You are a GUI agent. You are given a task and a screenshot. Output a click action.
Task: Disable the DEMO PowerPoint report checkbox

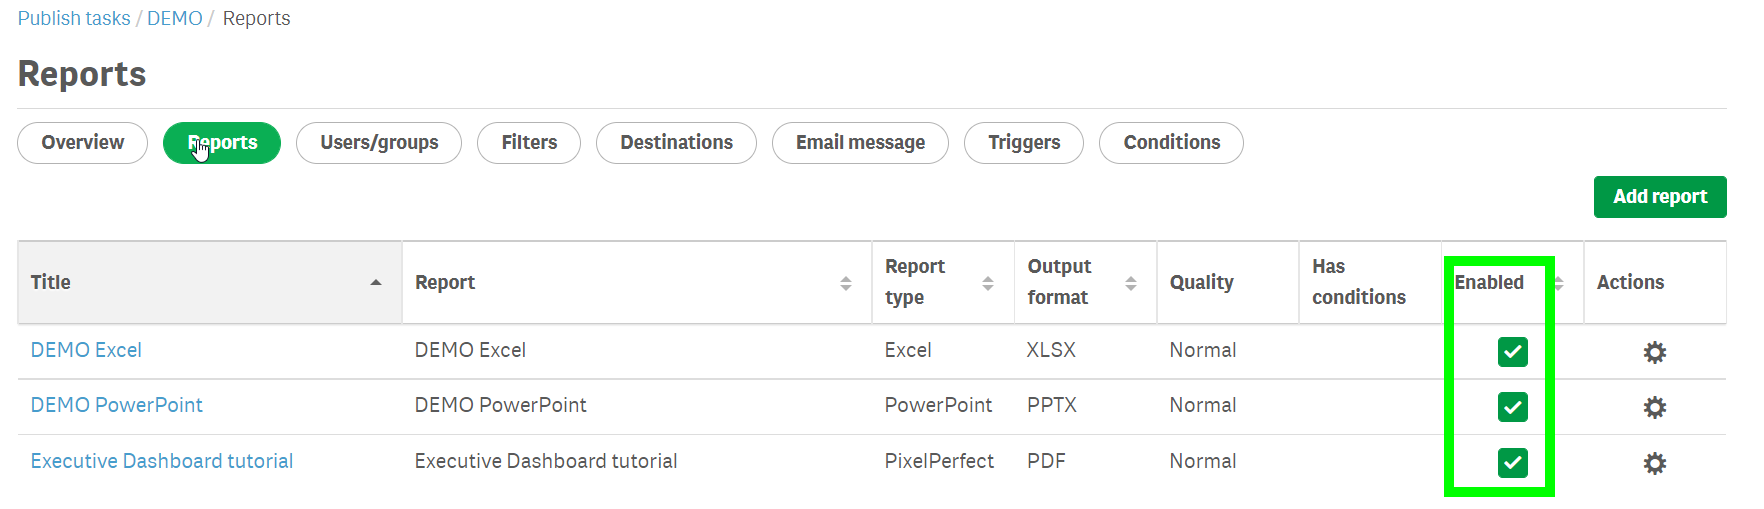(1512, 407)
